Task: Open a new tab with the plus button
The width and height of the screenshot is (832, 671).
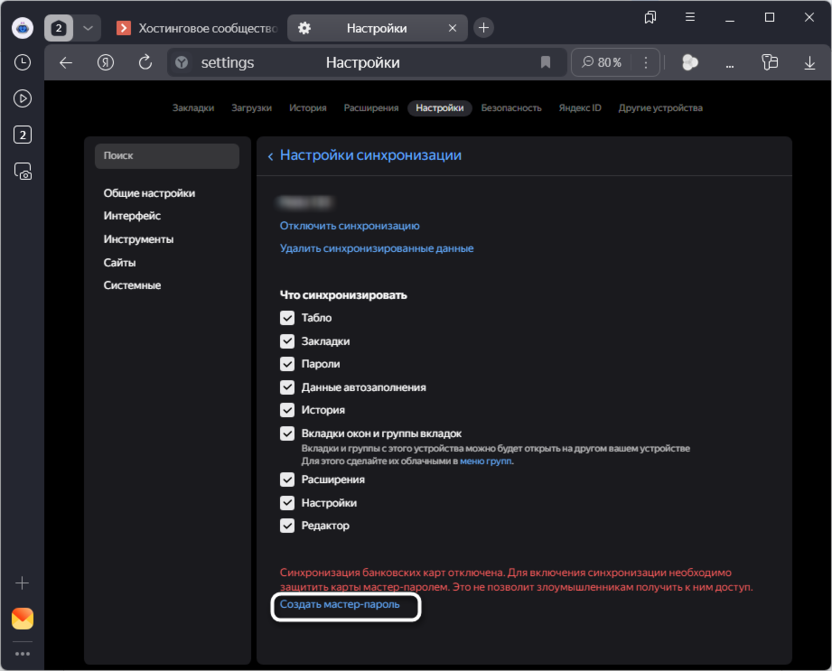Action: click(x=483, y=28)
